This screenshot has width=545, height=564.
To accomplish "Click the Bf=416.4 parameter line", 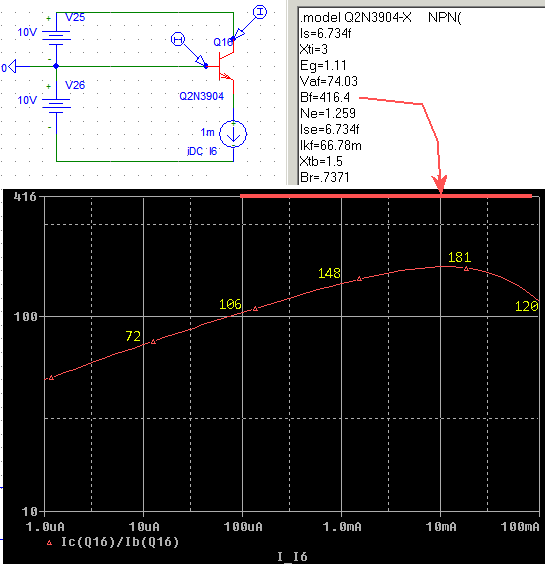I will point(325,97).
